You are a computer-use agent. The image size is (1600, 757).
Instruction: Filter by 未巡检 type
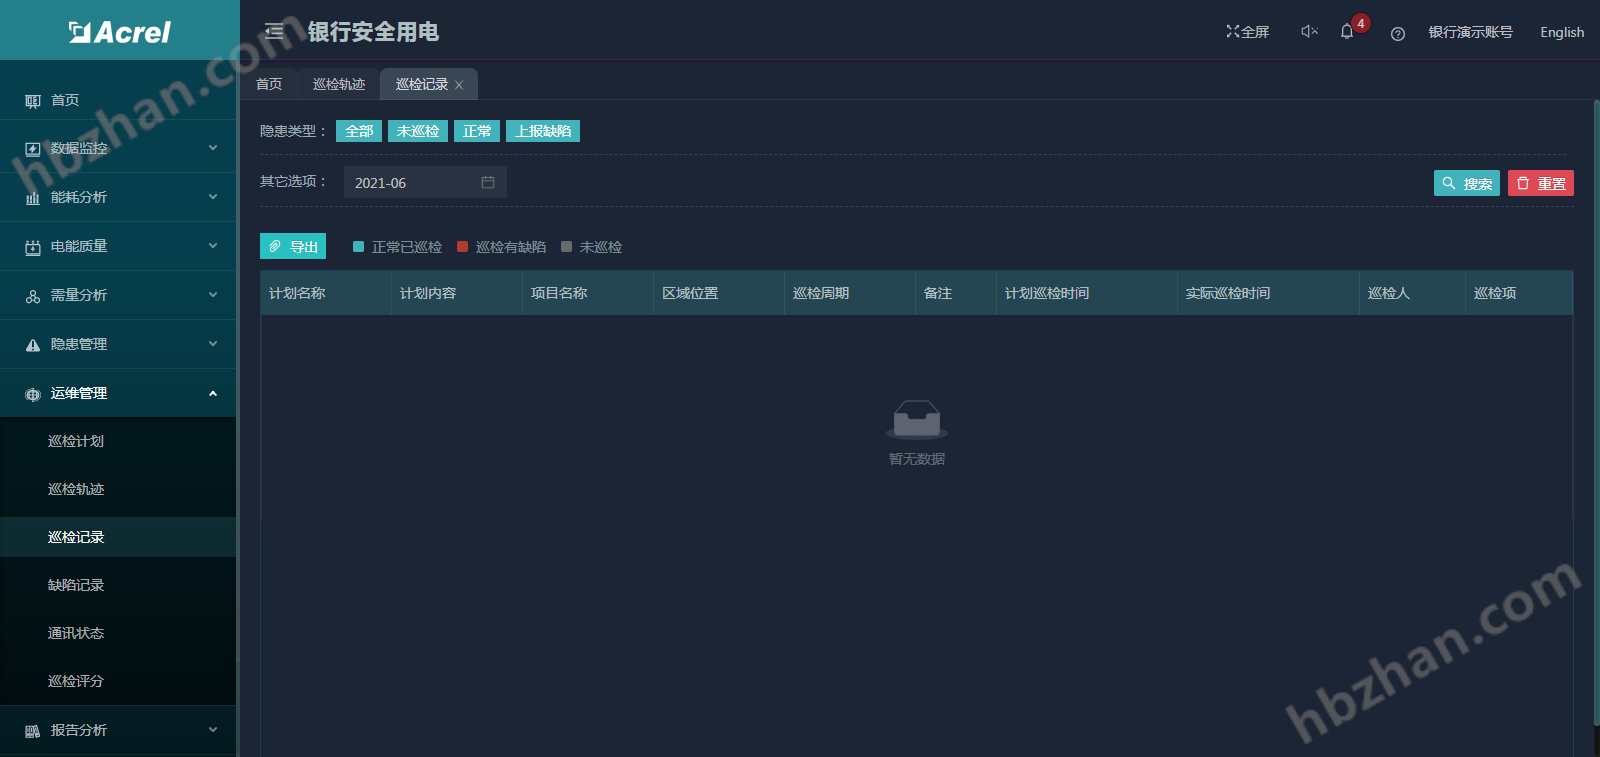418,131
